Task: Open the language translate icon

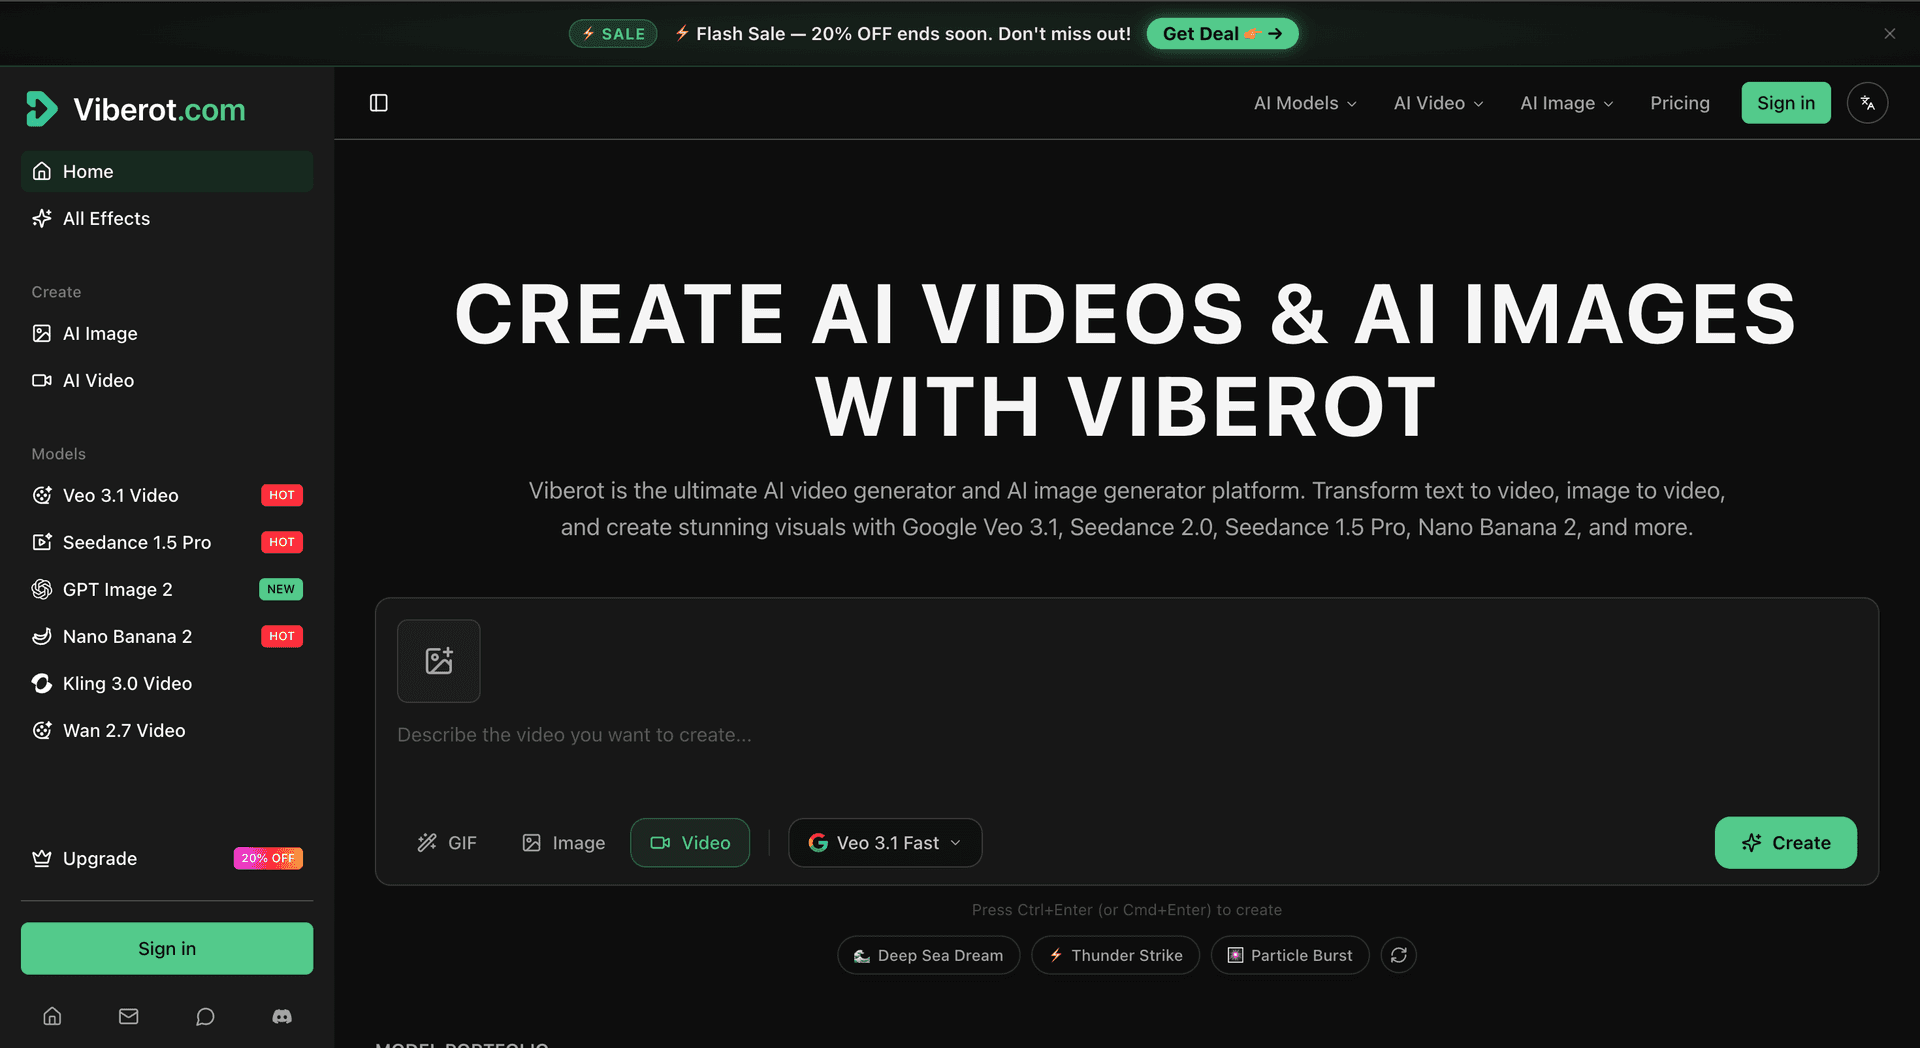Action: point(1867,103)
